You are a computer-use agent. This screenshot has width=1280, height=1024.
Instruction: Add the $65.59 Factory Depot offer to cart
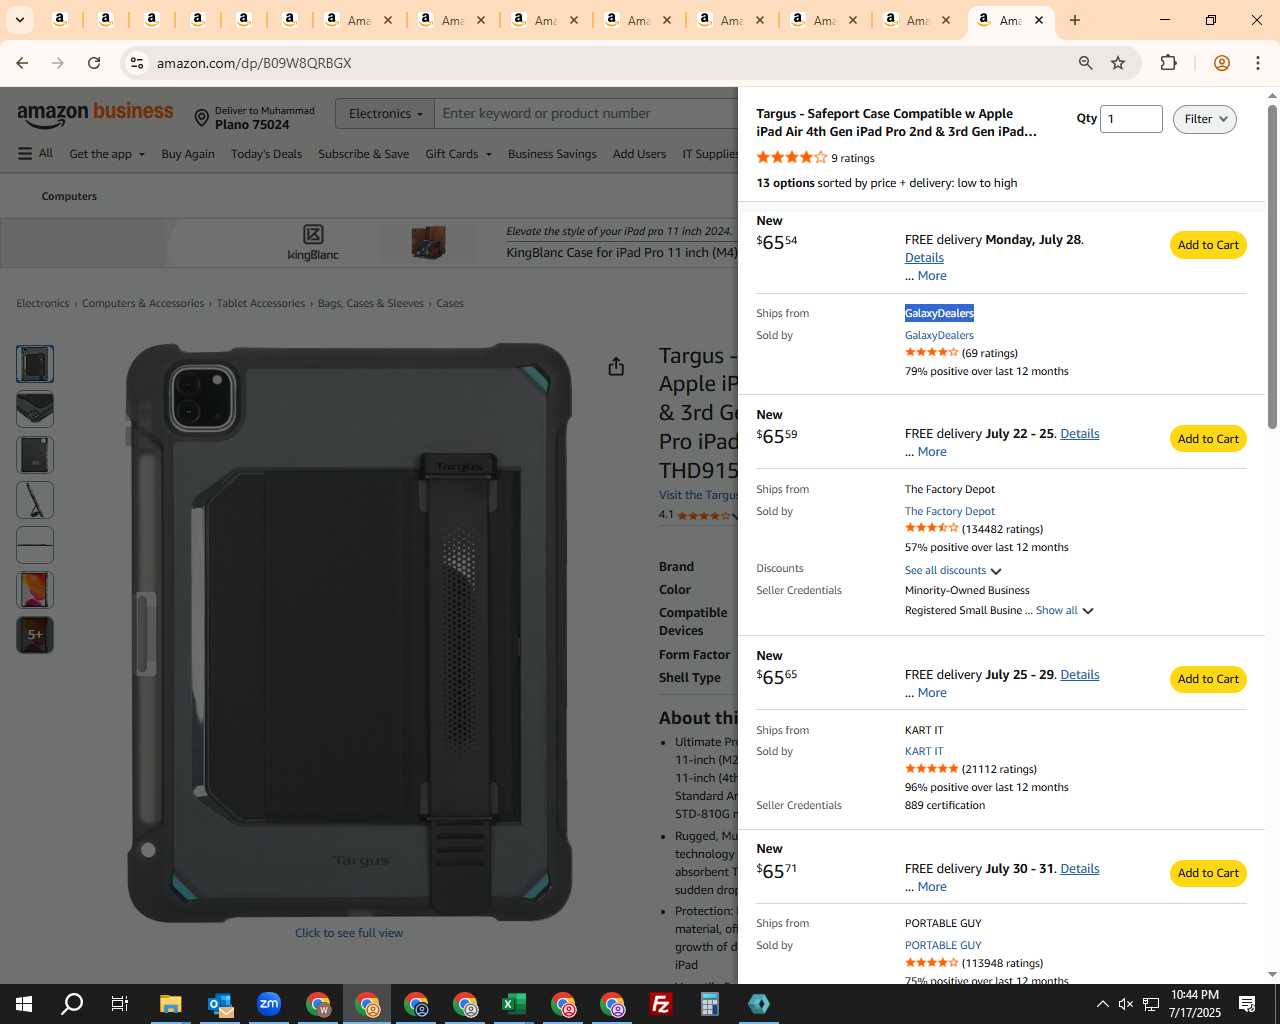pyautogui.click(x=1208, y=439)
